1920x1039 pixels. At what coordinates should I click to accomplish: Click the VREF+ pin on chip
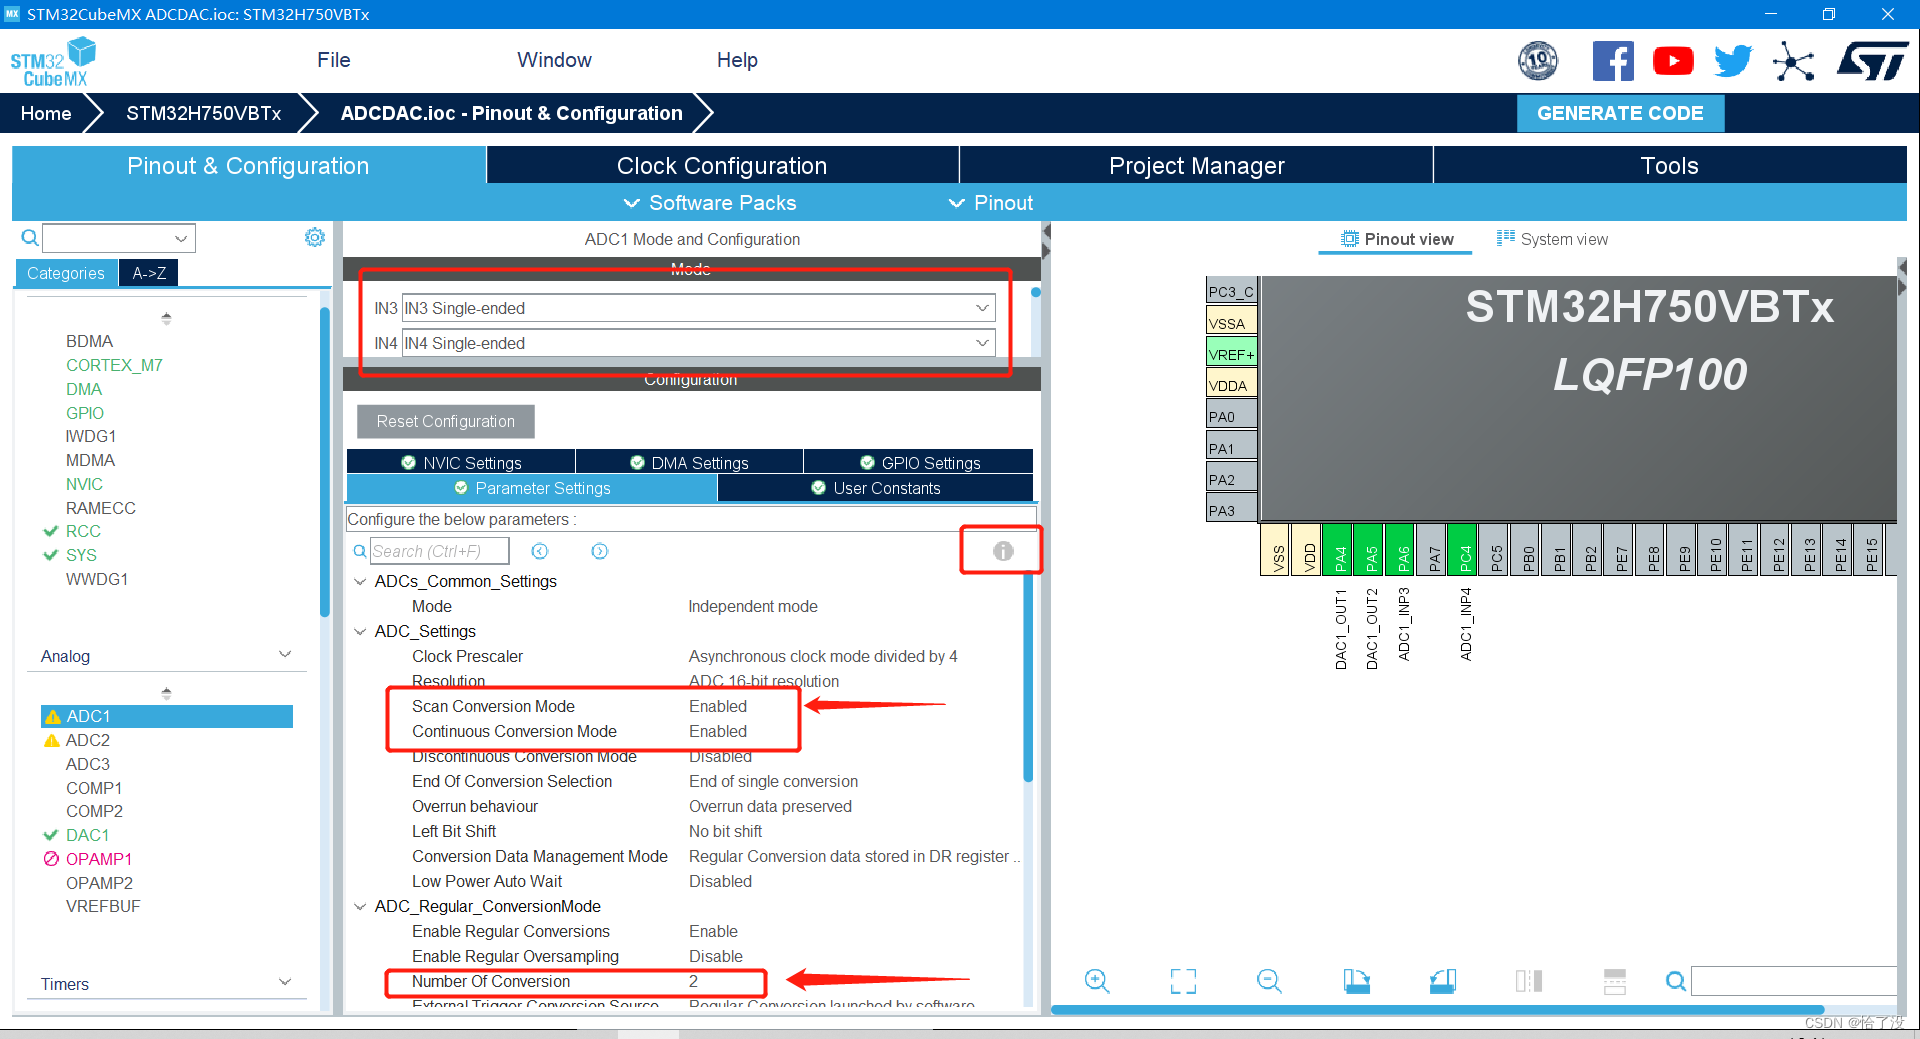[x=1232, y=354]
